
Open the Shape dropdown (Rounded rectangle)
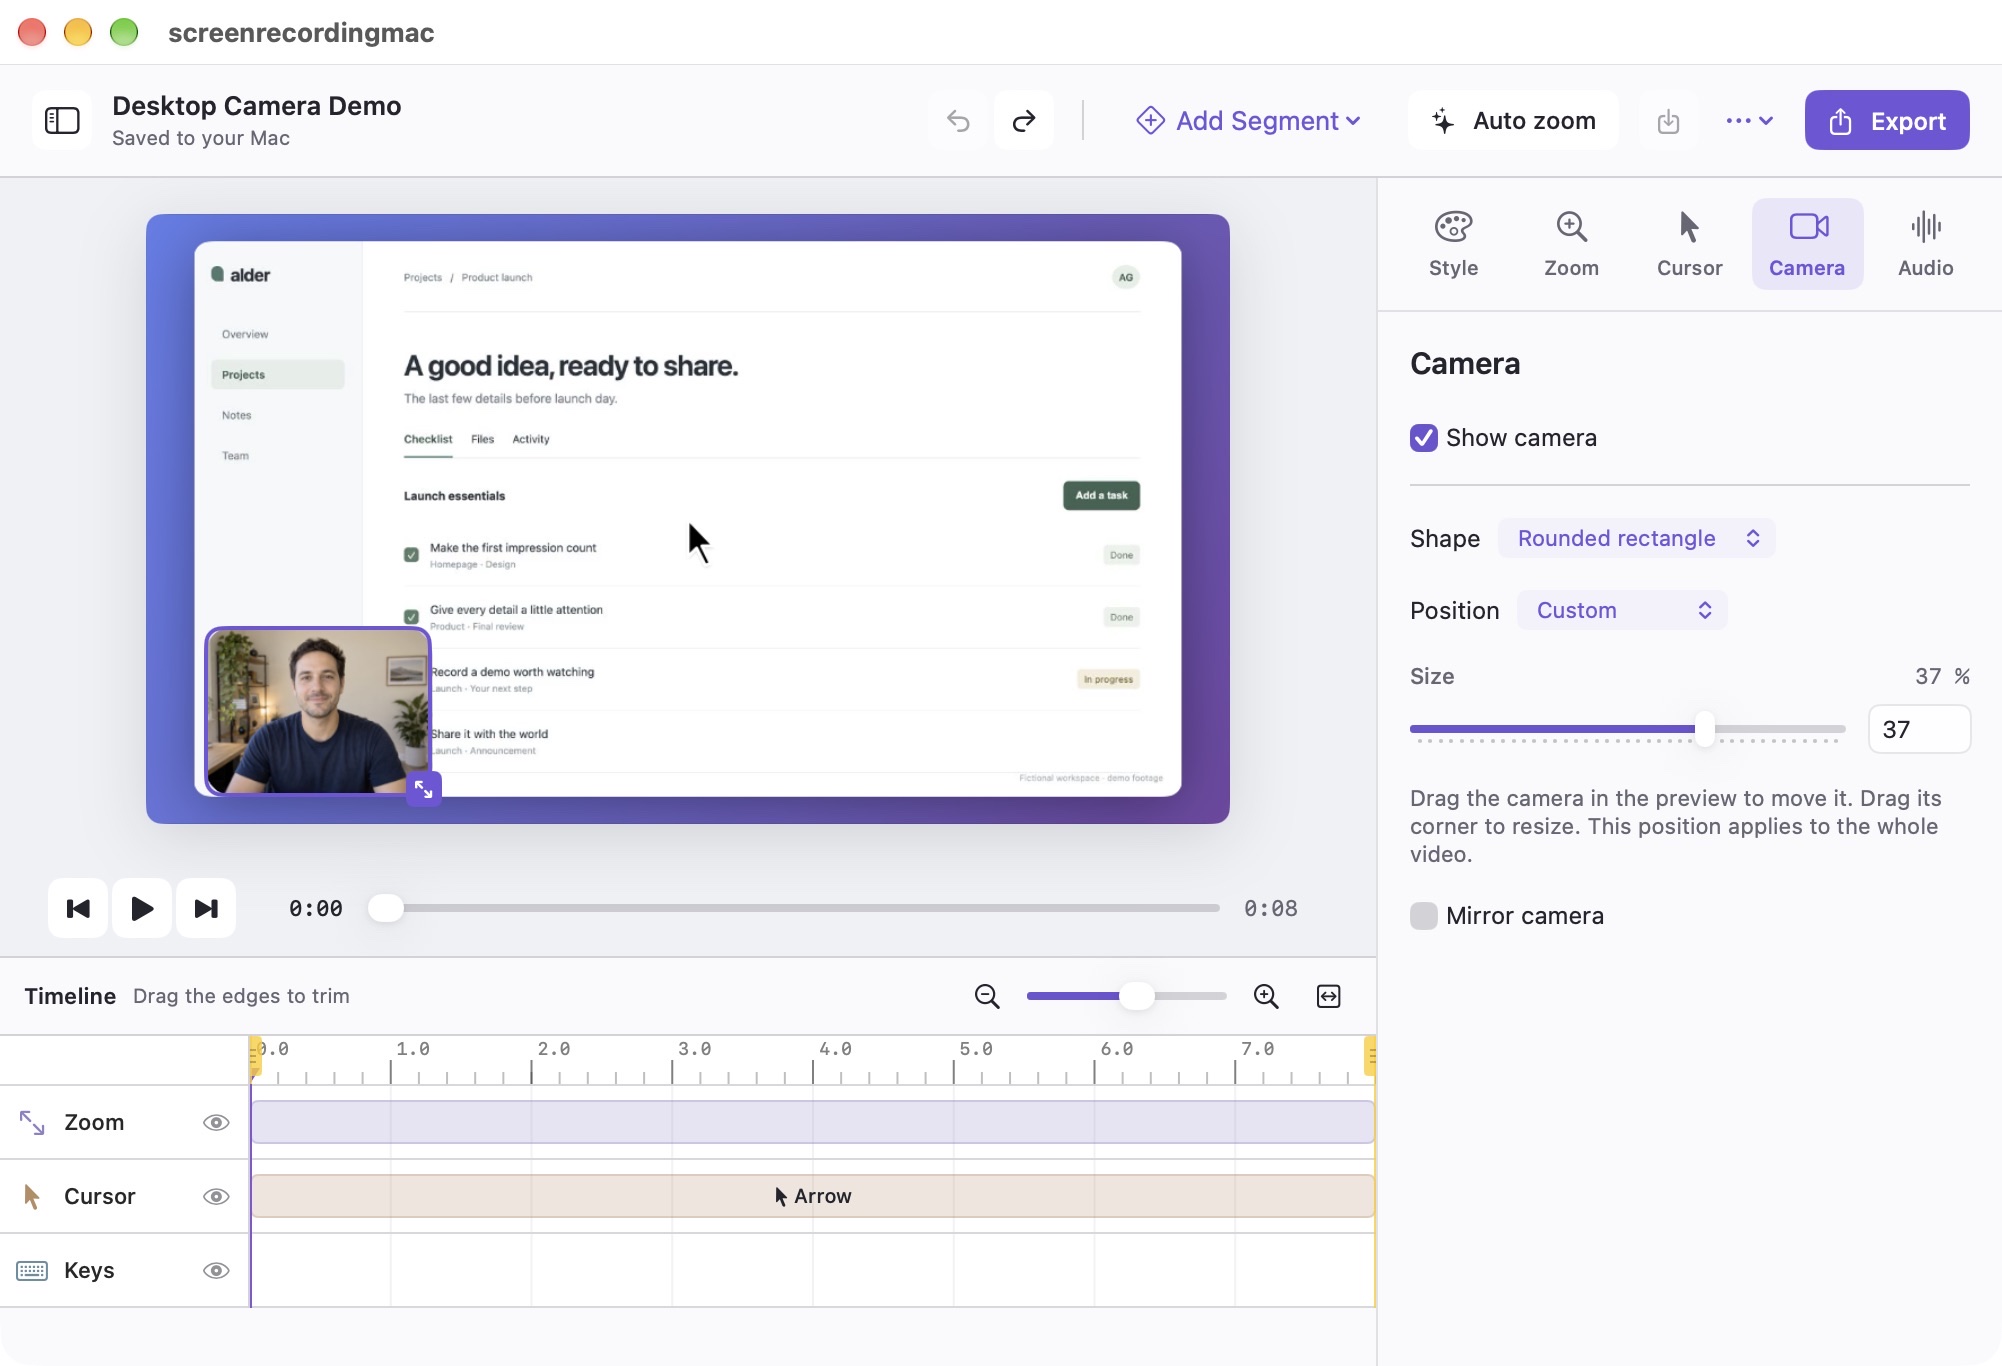point(1637,538)
